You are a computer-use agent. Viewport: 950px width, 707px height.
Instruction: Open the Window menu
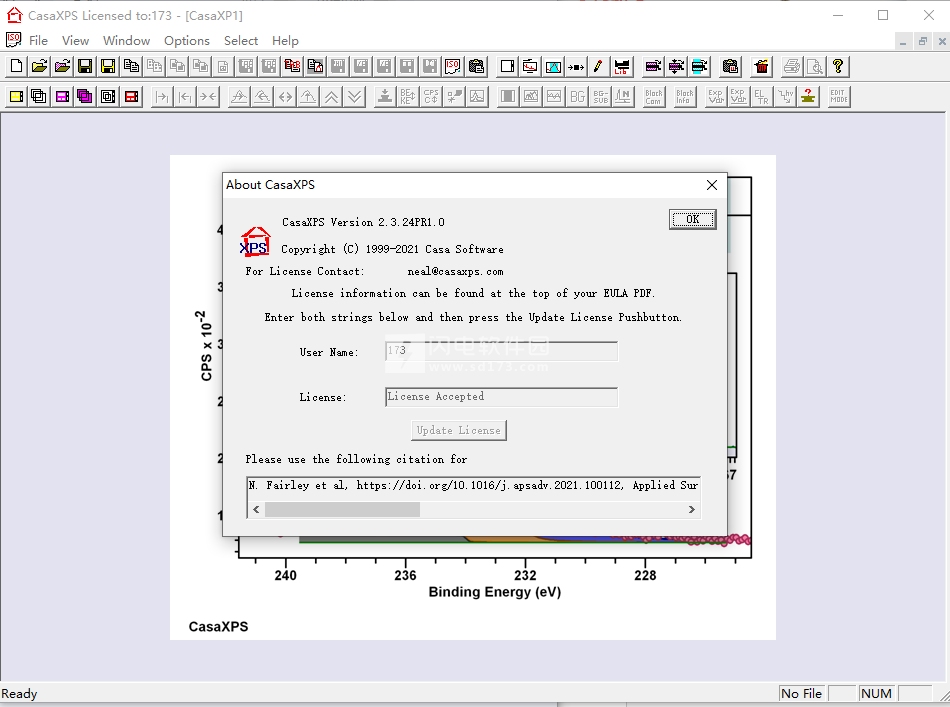(x=127, y=41)
